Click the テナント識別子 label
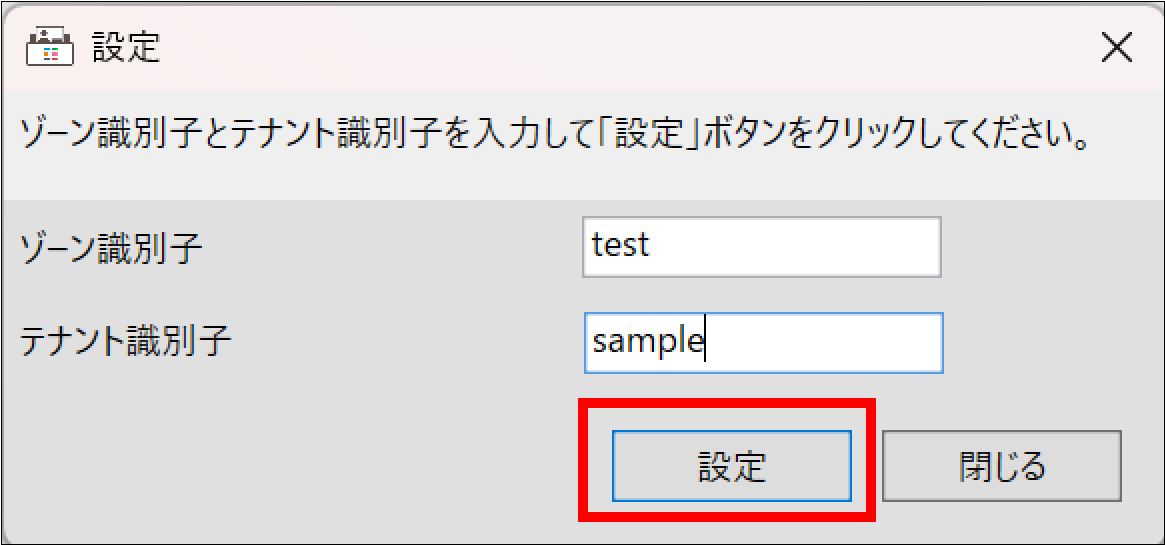Image resolution: width=1165 pixels, height=545 pixels. coord(126,342)
